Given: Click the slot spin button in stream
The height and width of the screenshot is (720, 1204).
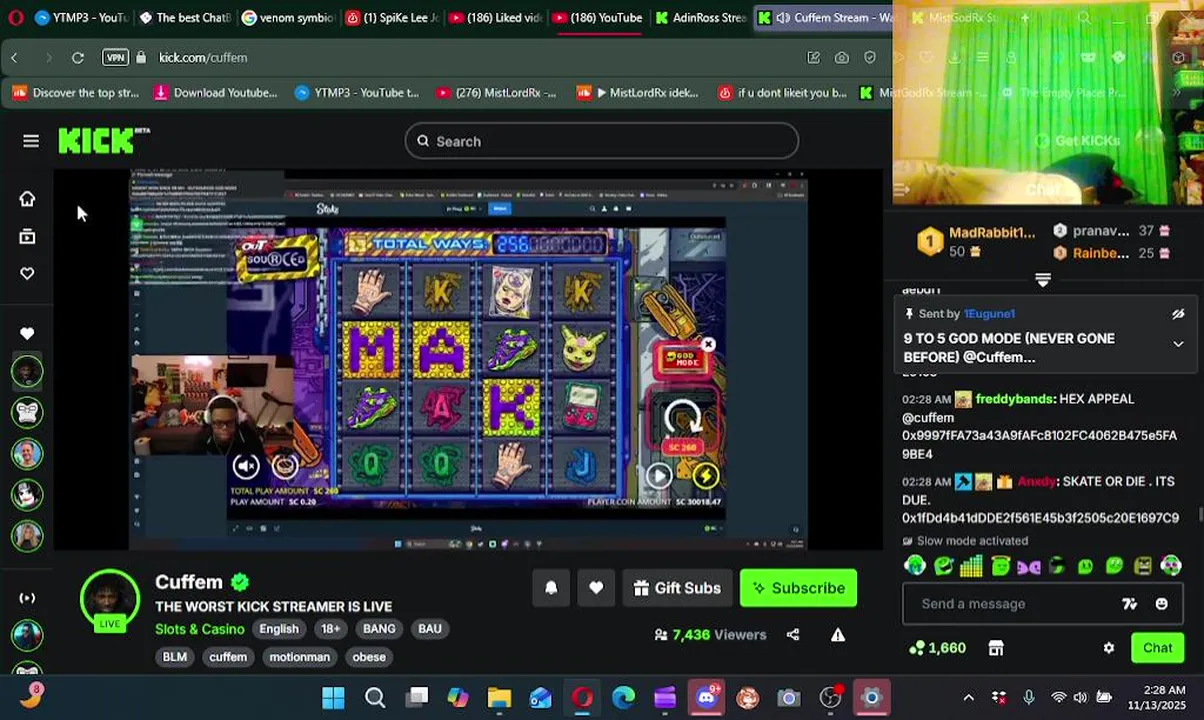Looking at the screenshot, I should [683, 417].
